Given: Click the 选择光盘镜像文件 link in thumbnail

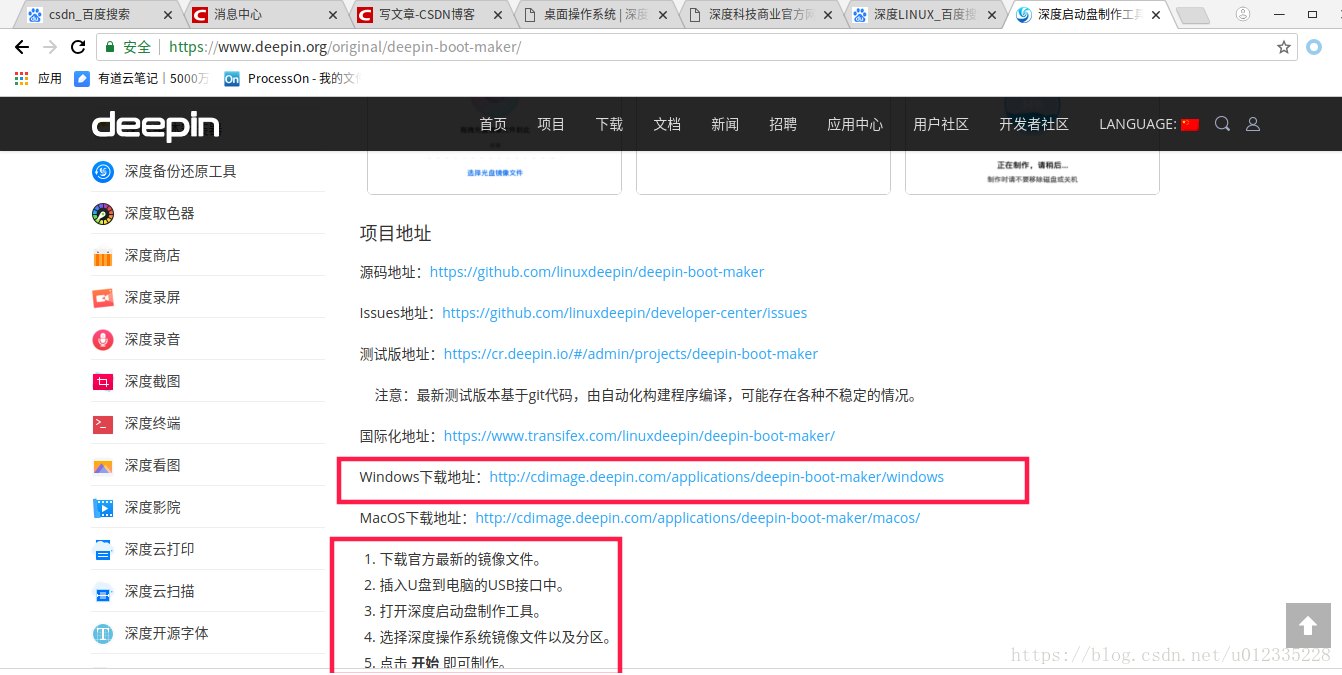Looking at the screenshot, I should (495, 173).
